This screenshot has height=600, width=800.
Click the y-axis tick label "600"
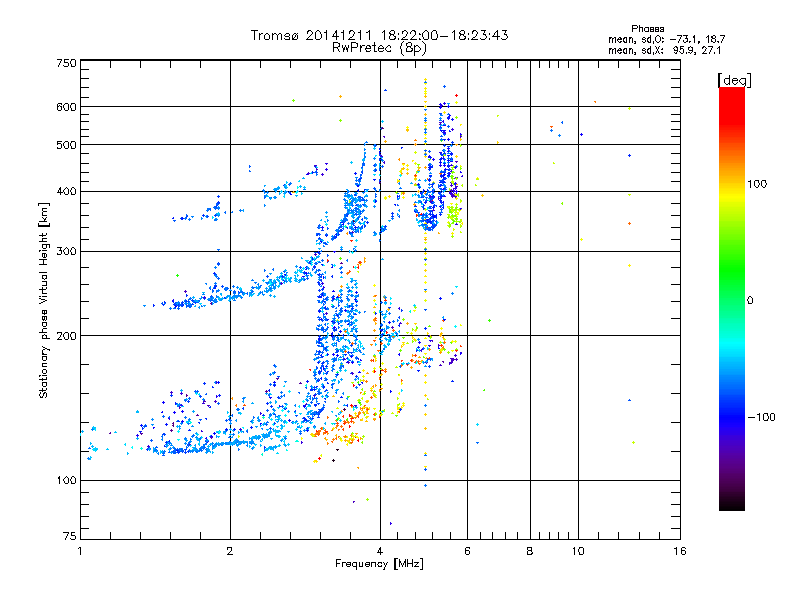pyautogui.click(x=66, y=107)
